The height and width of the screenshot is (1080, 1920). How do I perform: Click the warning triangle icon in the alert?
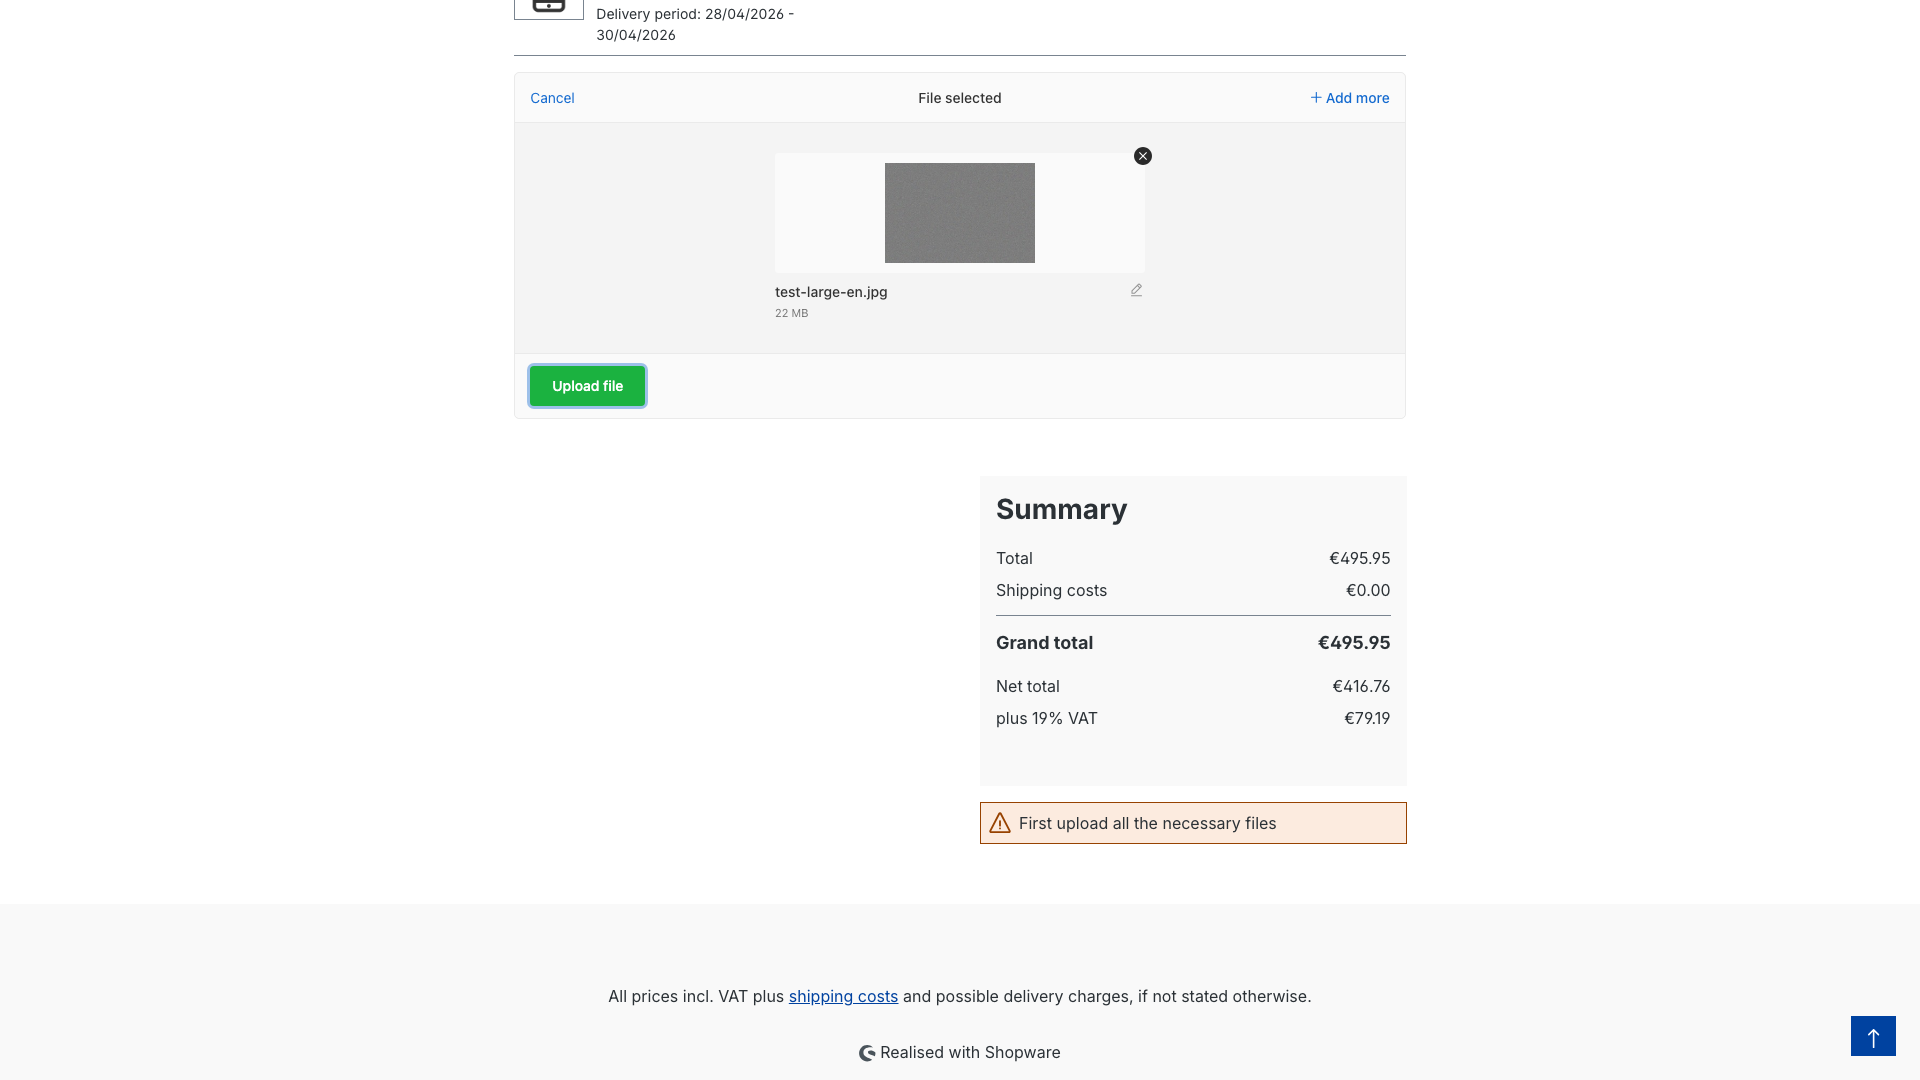[x=1000, y=823]
